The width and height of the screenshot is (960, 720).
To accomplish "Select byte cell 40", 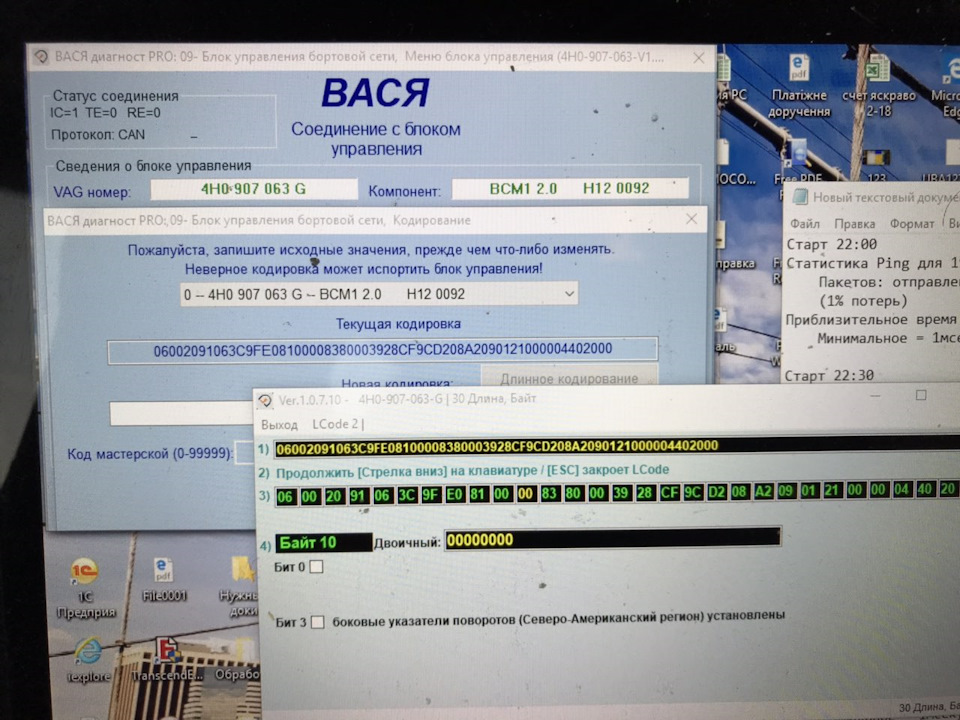I will [x=925, y=489].
